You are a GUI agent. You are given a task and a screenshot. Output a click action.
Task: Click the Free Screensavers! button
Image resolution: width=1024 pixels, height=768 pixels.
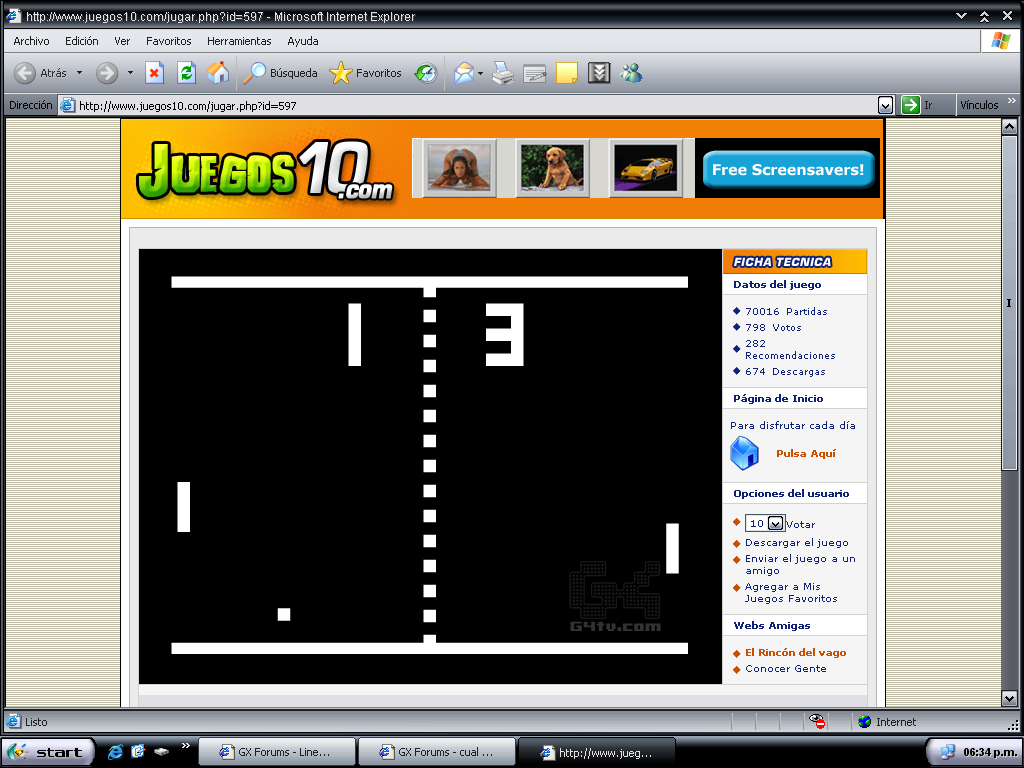click(x=788, y=170)
